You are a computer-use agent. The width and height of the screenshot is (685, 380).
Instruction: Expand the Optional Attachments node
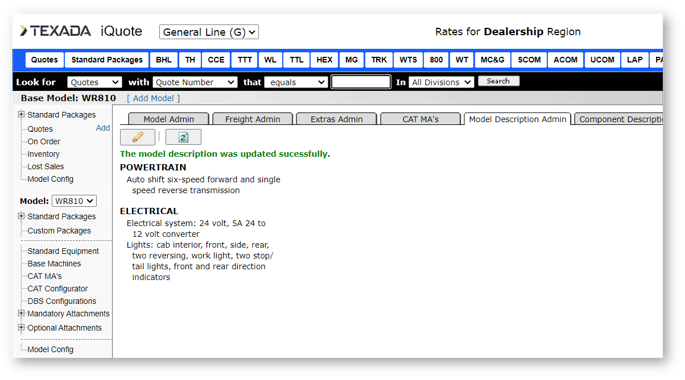click(21, 327)
